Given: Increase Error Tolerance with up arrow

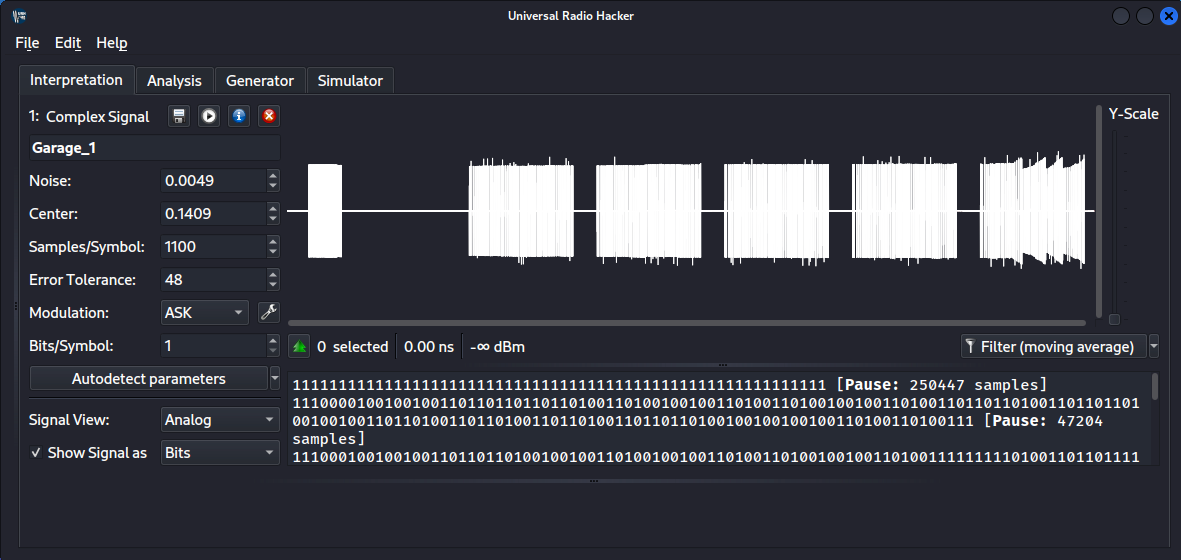Looking at the screenshot, I should click(x=273, y=275).
